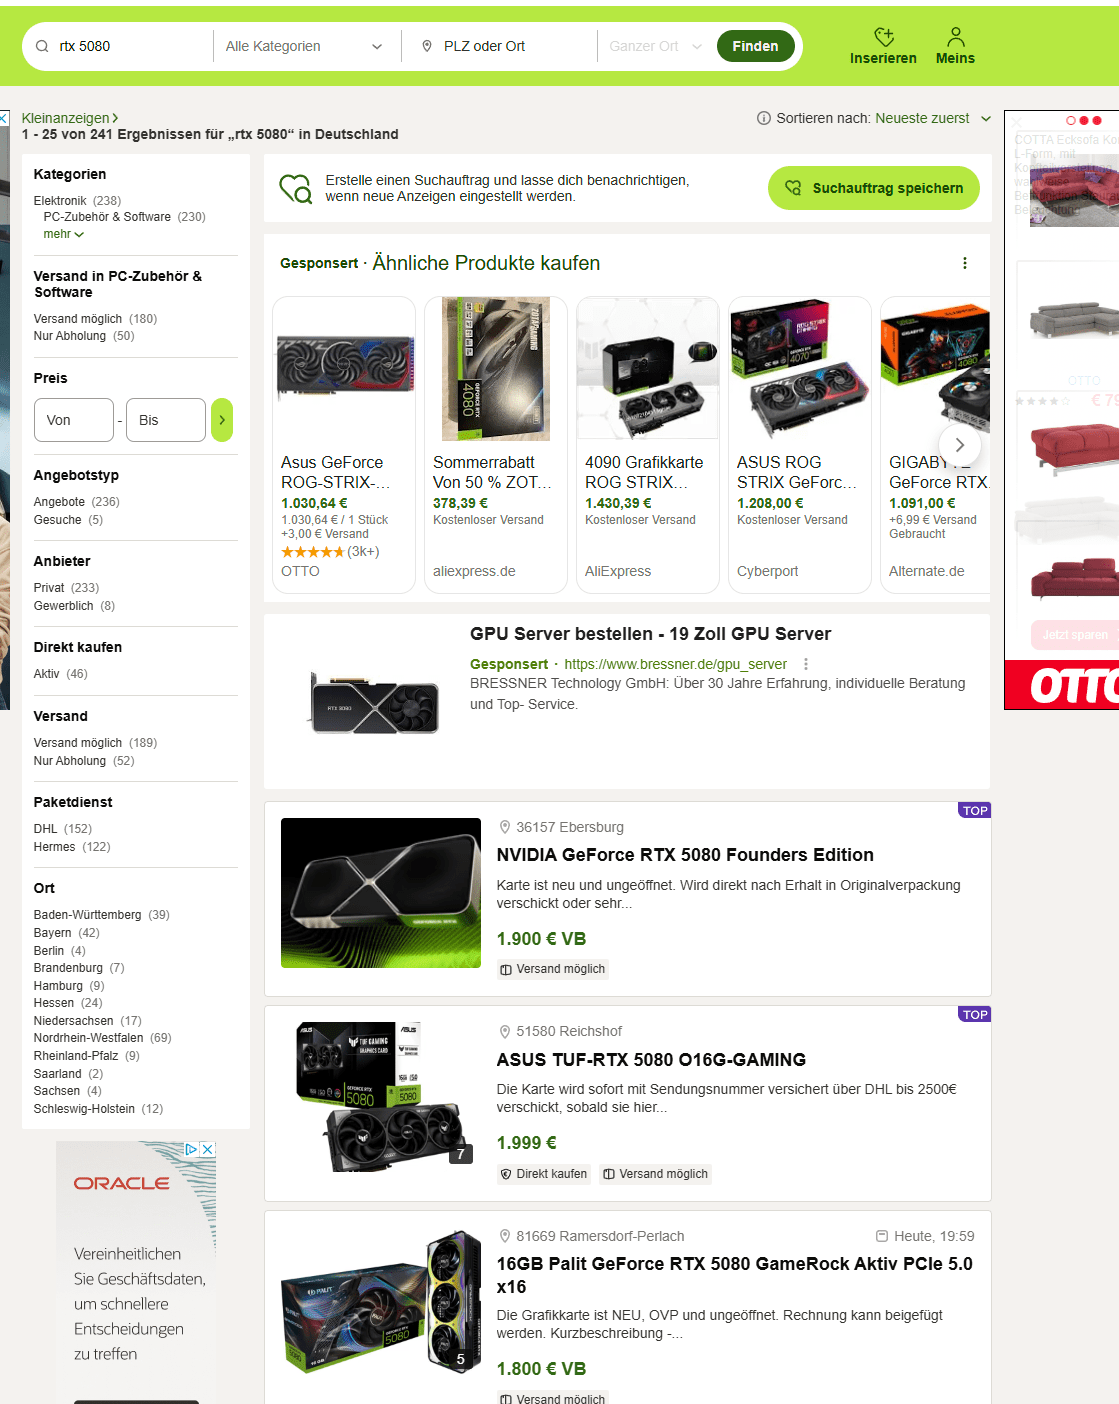Filter Nur Abholung (50)
1119x1404 pixels.
point(70,336)
